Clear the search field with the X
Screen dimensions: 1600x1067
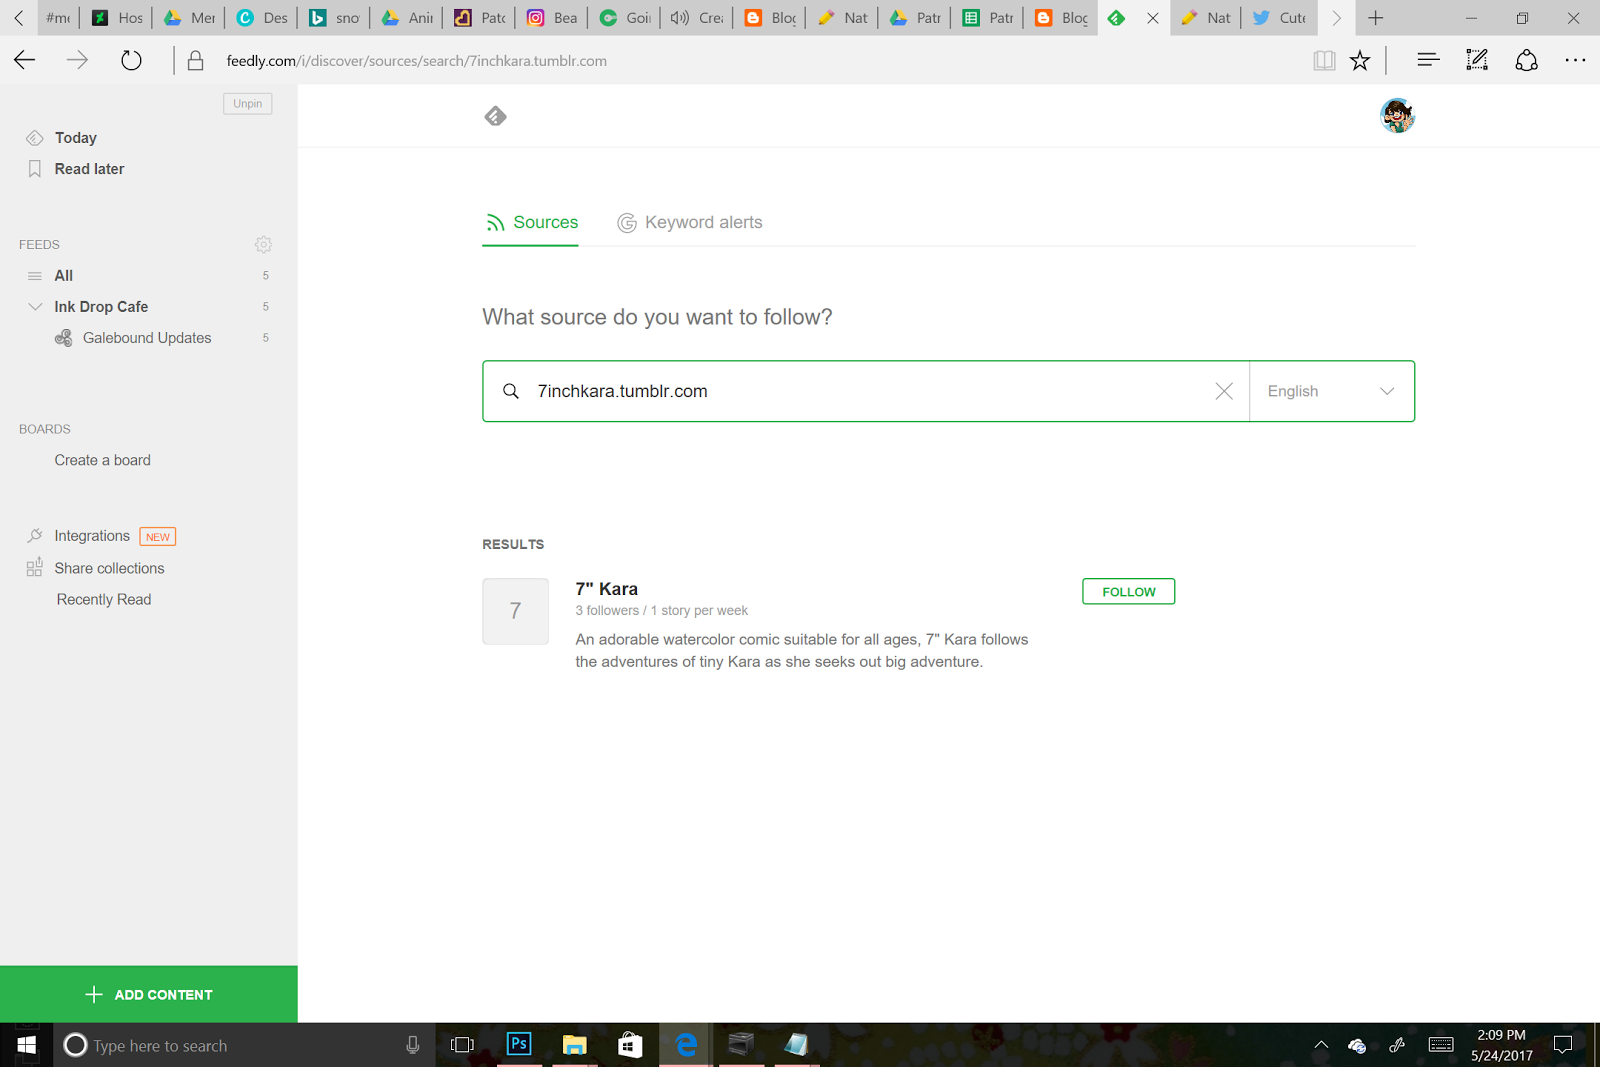tap(1224, 391)
